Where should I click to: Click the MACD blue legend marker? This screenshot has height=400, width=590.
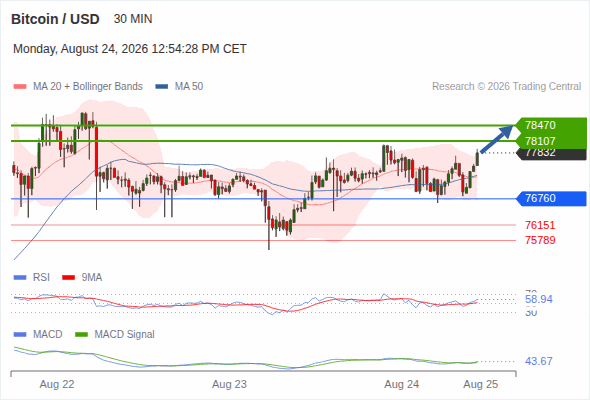tap(20, 335)
